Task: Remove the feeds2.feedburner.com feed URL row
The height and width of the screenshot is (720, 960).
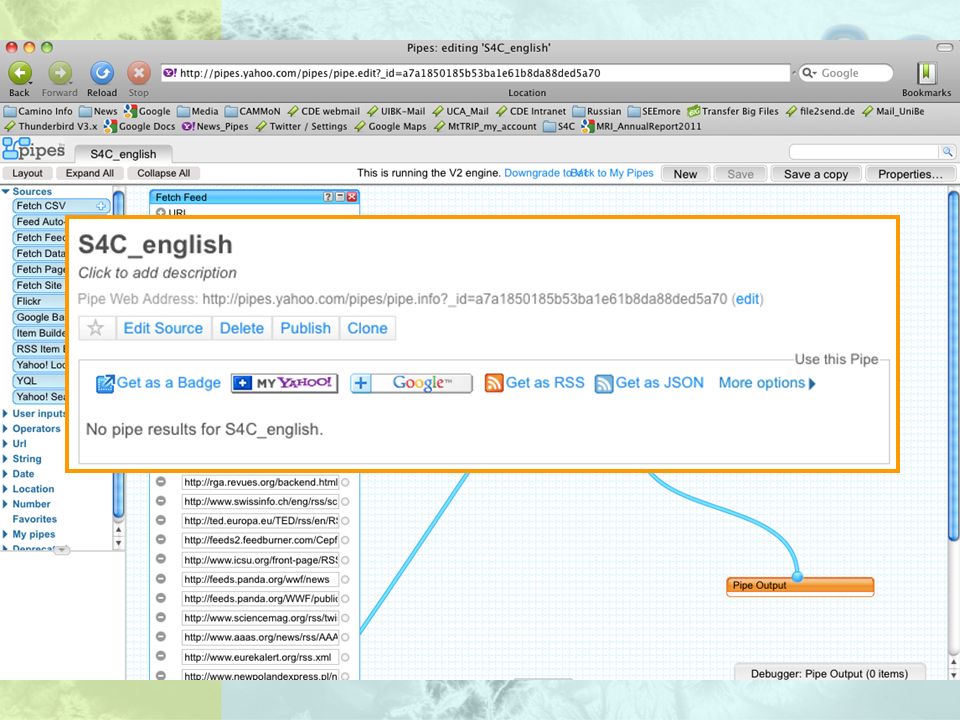Action: pyautogui.click(x=161, y=540)
